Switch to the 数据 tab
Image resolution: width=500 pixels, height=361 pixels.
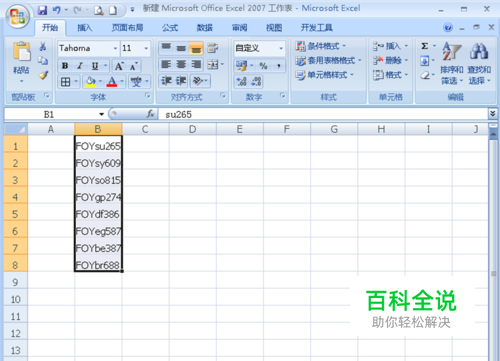[204, 28]
